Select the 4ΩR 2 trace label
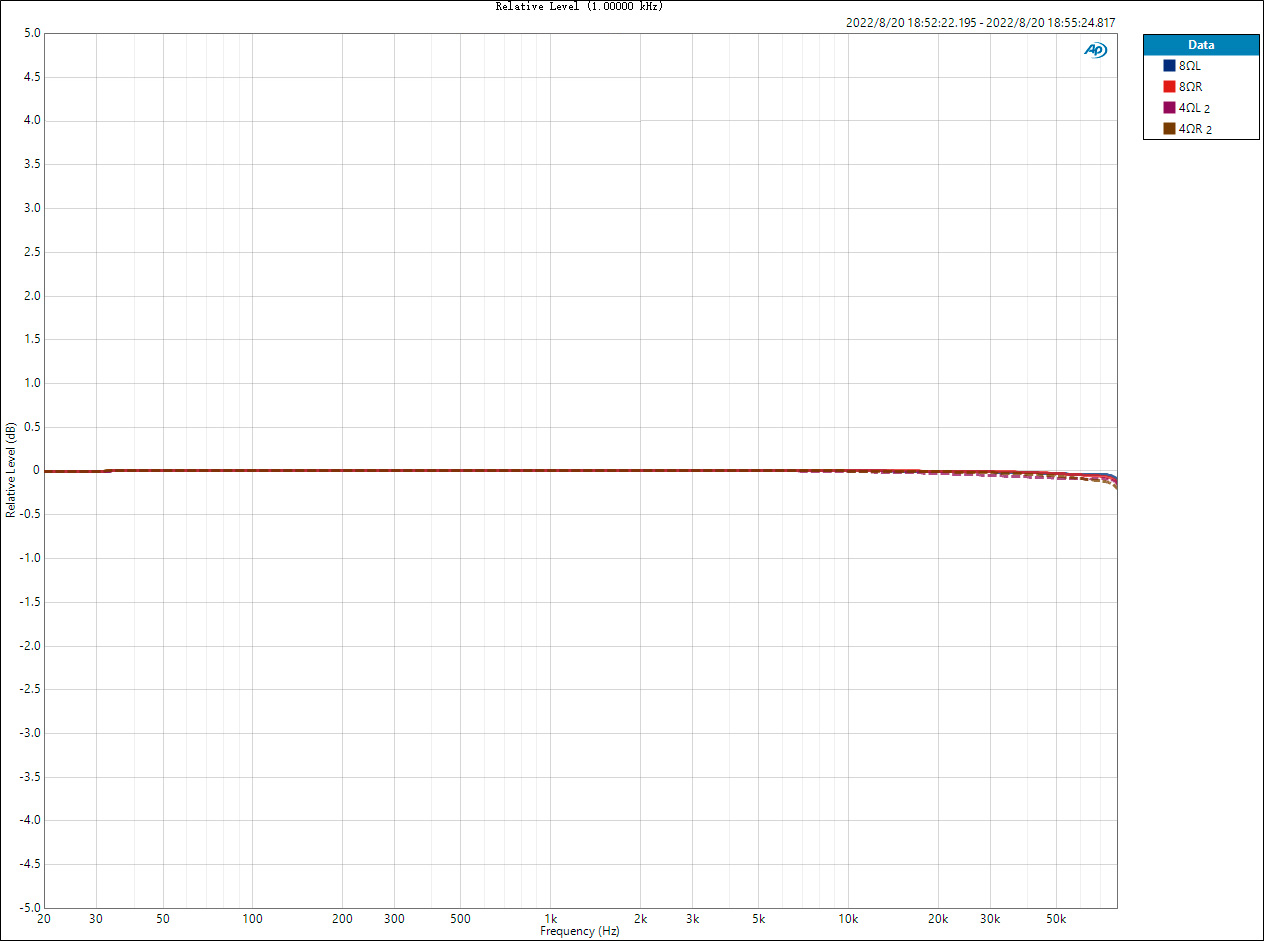This screenshot has height=941, width=1264. coord(1196,129)
